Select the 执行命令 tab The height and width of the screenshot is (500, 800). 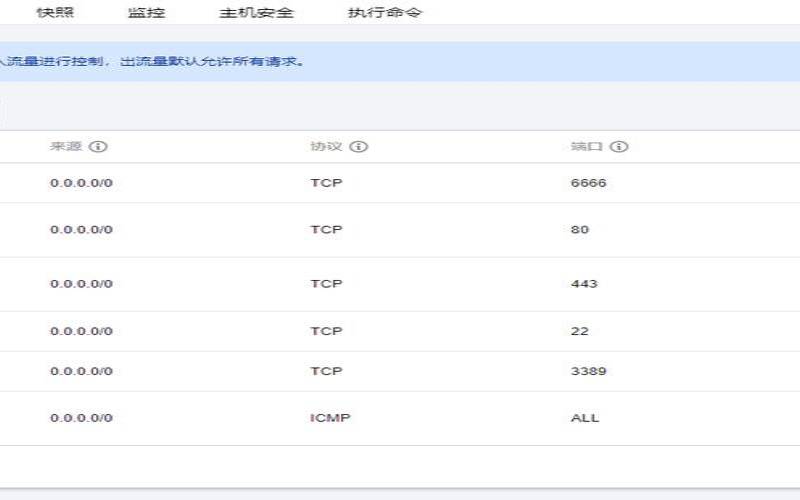[385, 12]
